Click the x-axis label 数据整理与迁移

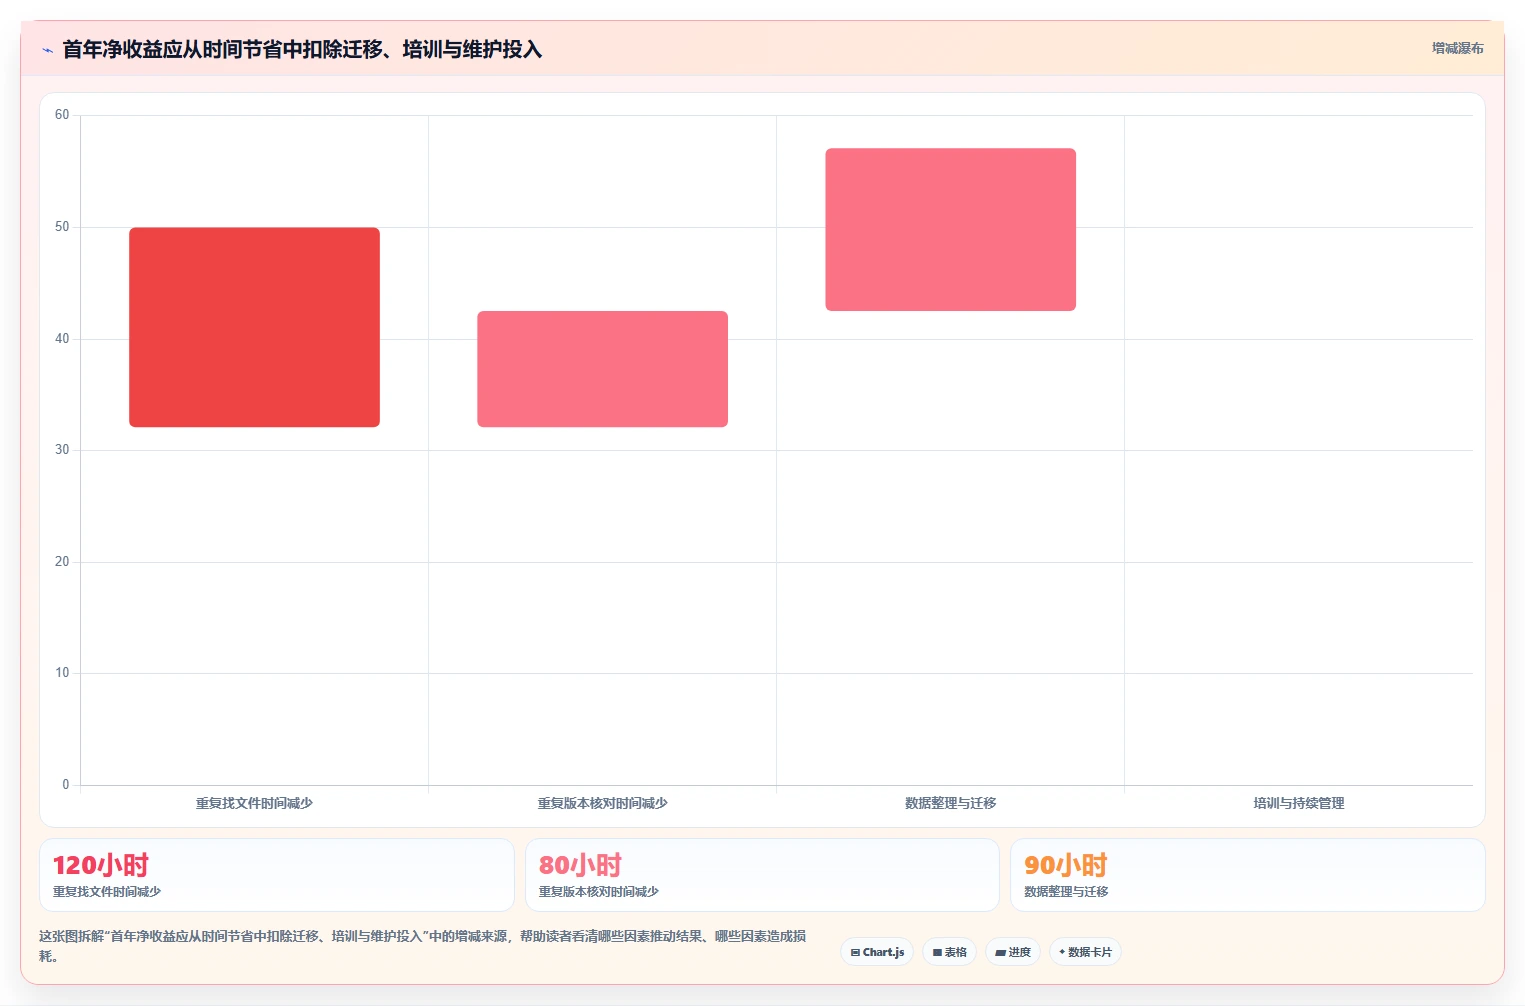(x=950, y=803)
